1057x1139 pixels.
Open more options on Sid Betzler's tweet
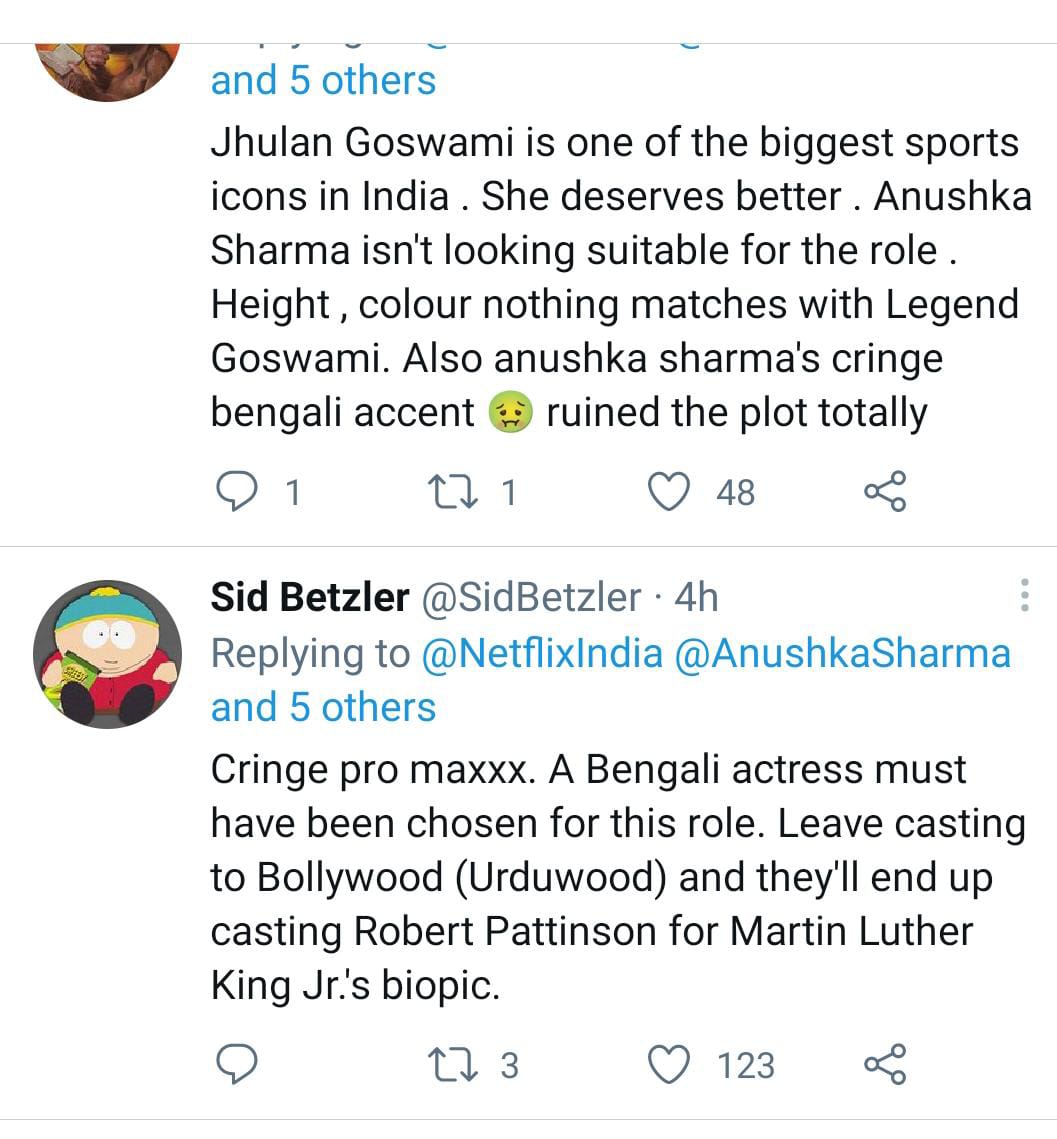(x=1024, y=595)
